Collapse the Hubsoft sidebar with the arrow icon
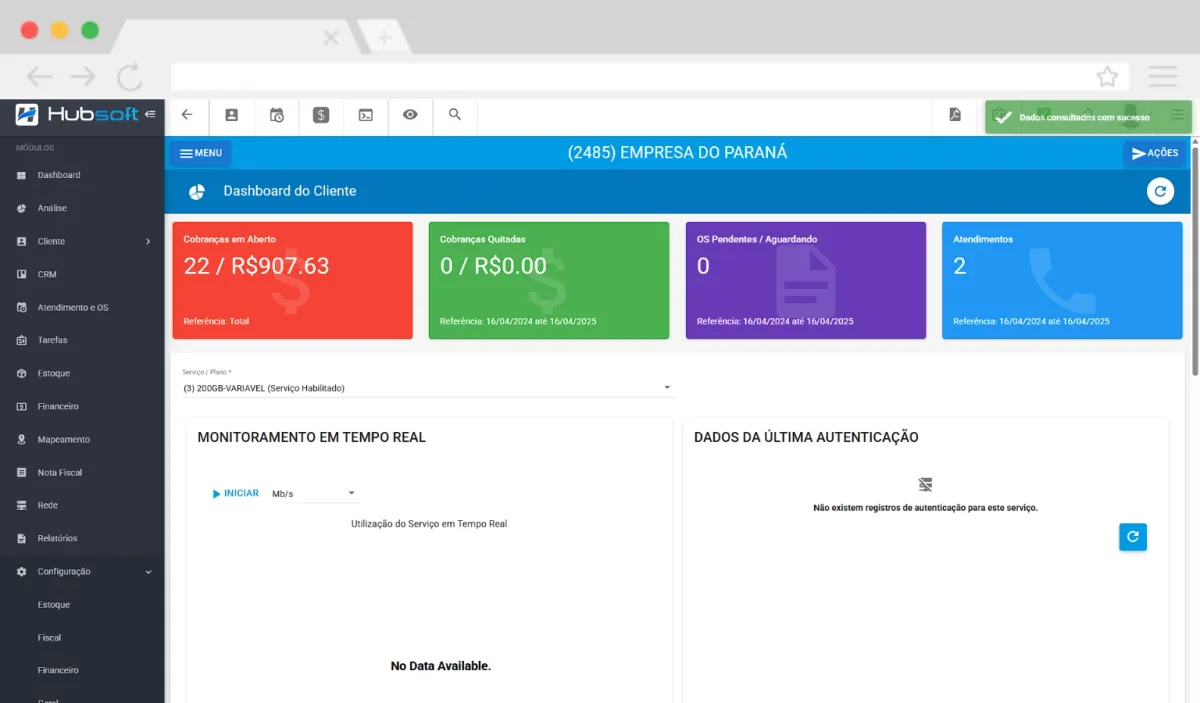 150,114
